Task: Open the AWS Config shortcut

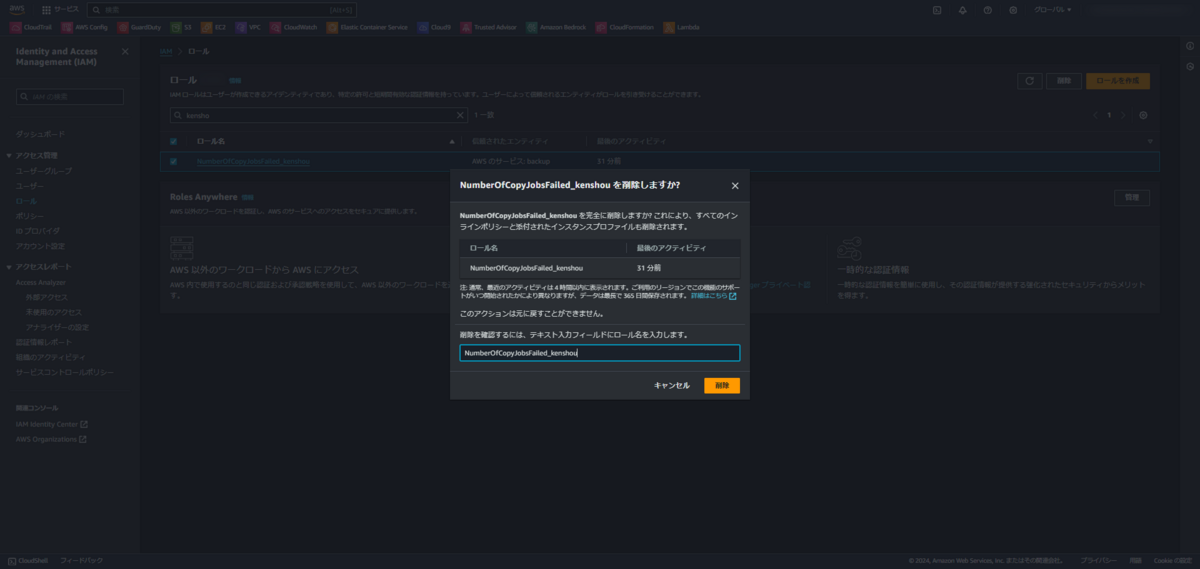Action: tap(85, 27)
